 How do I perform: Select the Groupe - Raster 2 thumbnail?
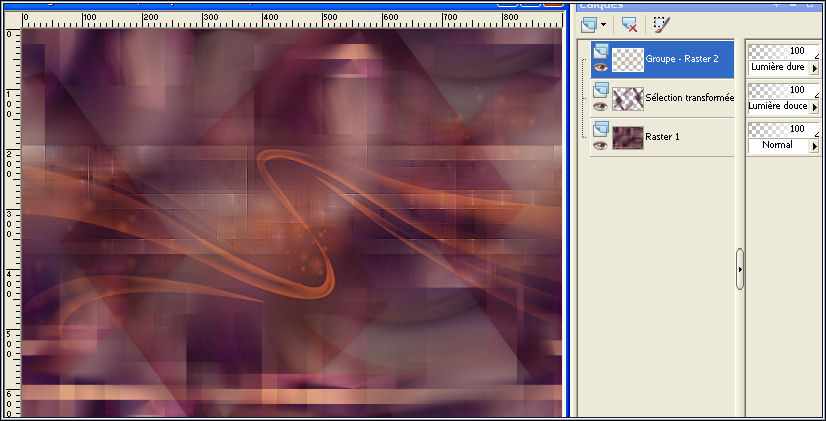[x=628, y=60]
